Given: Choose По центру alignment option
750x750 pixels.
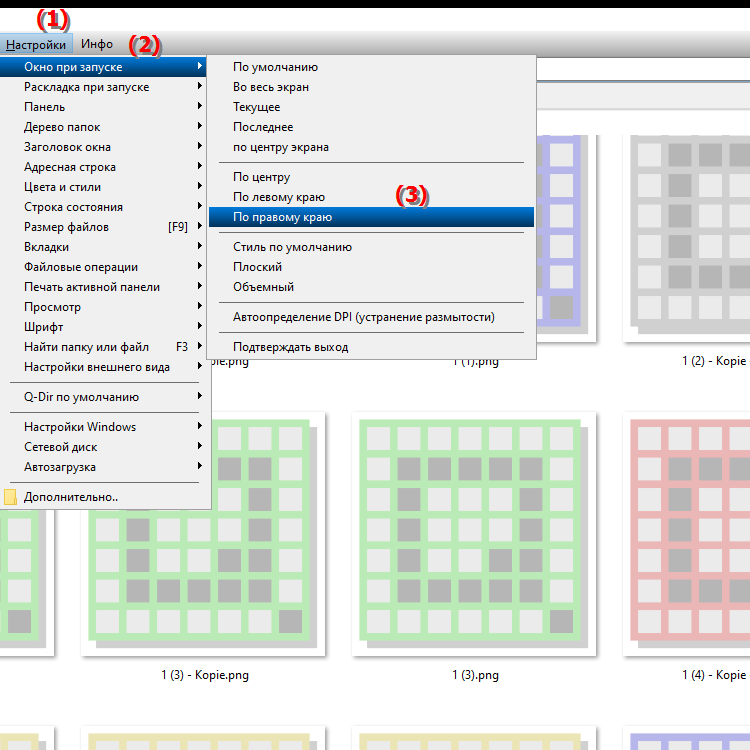Looking at the screenshot, I should [371, 177].
